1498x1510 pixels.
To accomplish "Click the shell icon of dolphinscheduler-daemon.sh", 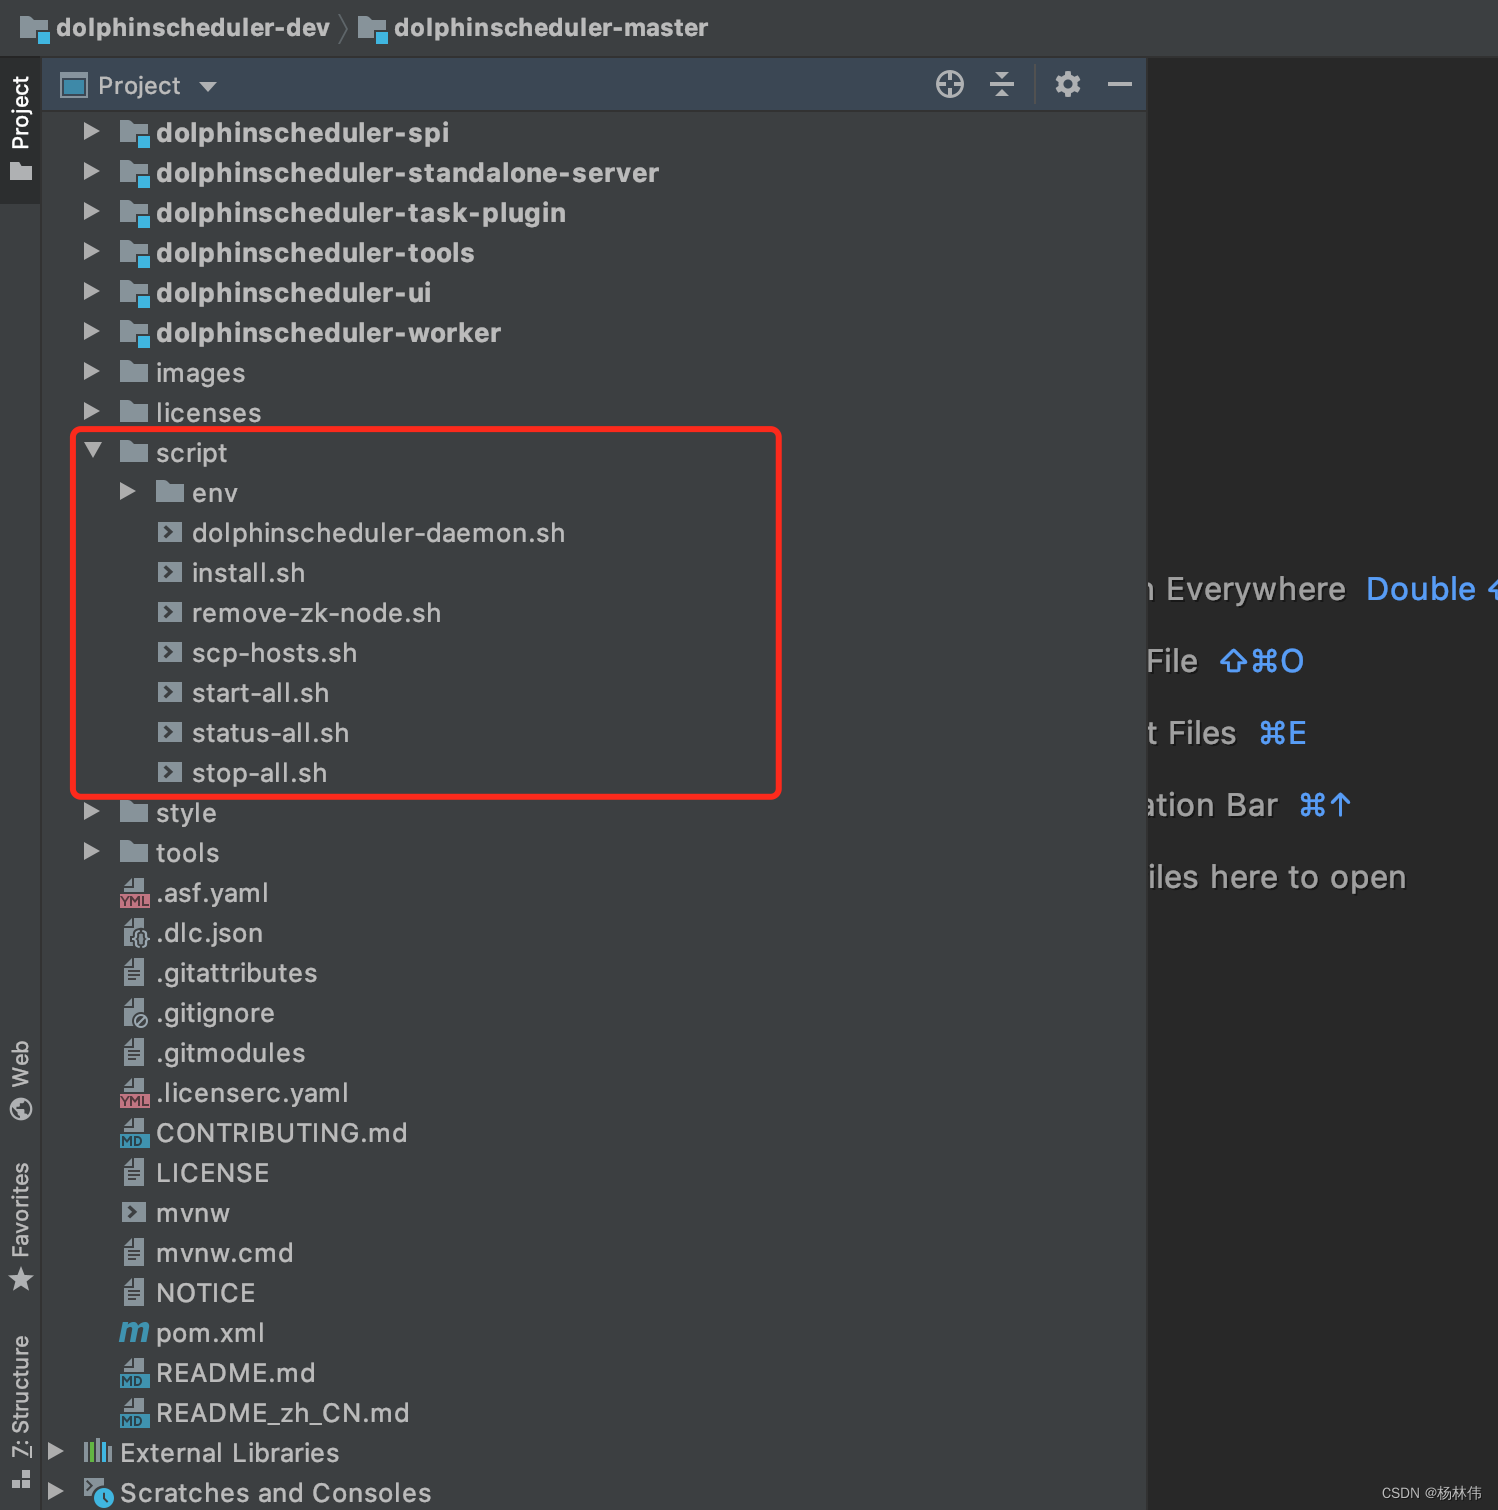I will coord(170,532).
